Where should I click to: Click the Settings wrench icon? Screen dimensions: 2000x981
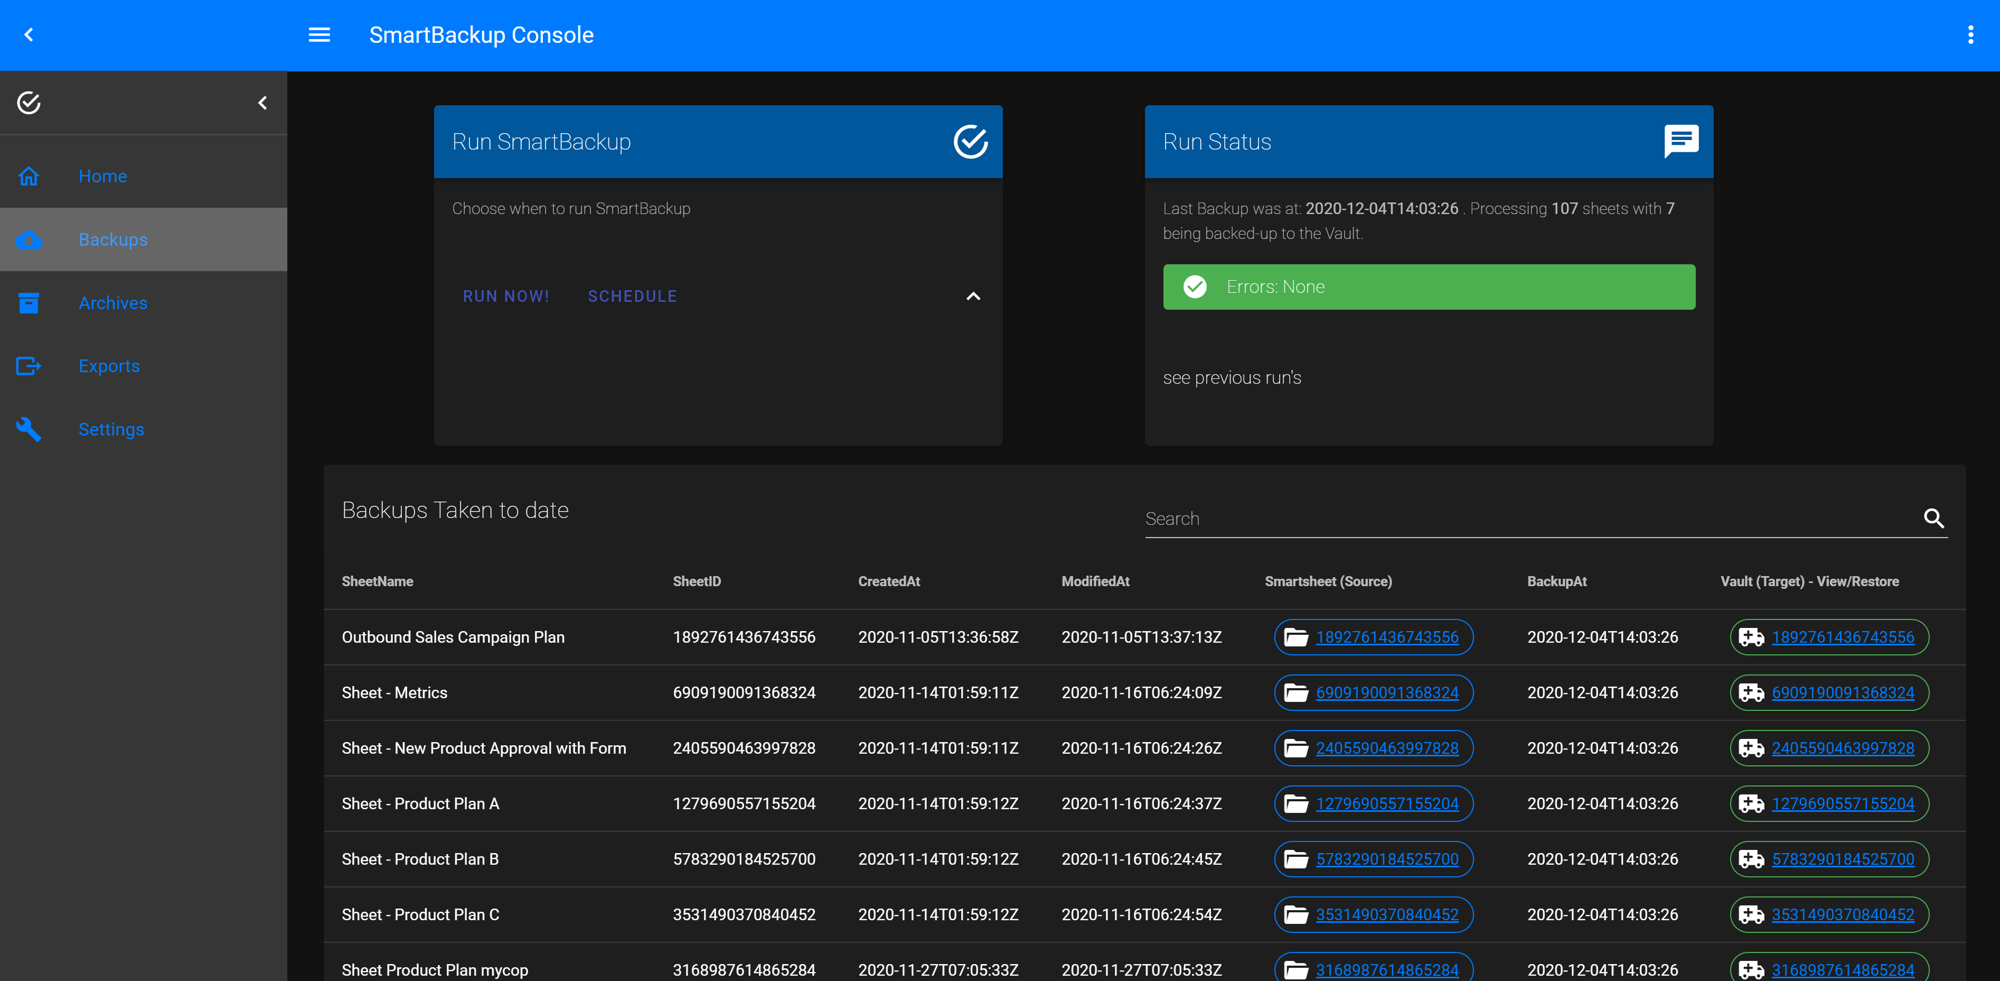tap(29, 429)
